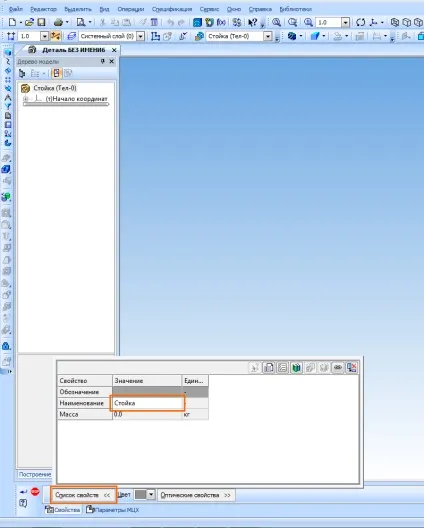Open the Системный слой (0) layer dropdown
Viewport: 424px width, 528px height.
point(141,36)
